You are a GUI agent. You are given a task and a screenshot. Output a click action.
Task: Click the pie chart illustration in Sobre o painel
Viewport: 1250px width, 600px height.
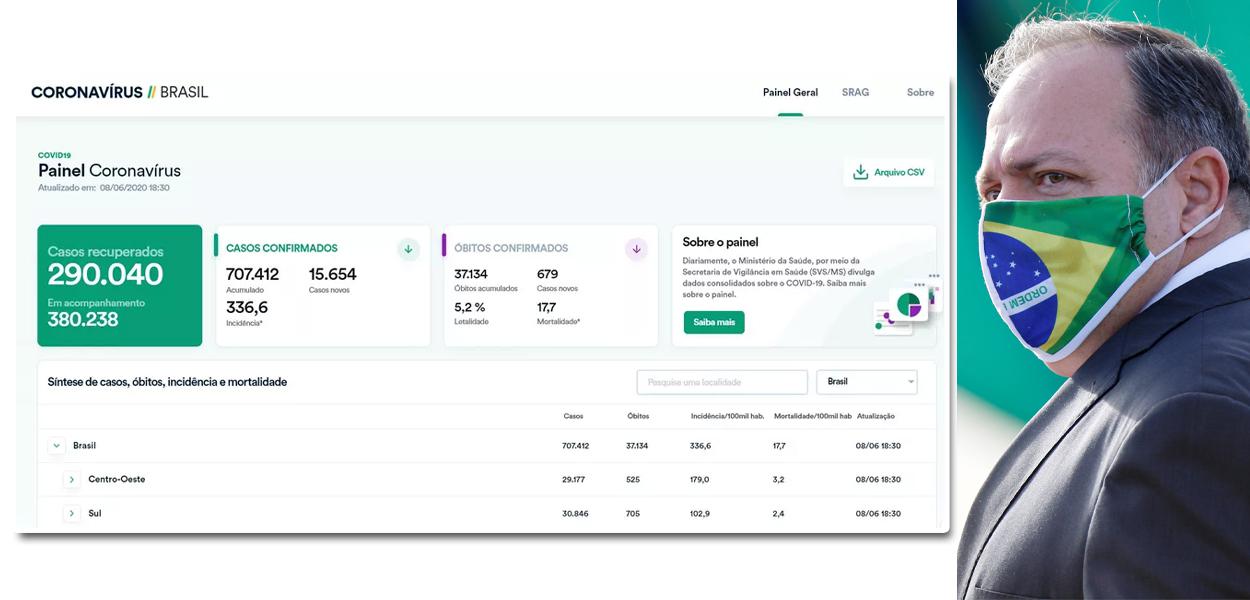coord(908,306)
